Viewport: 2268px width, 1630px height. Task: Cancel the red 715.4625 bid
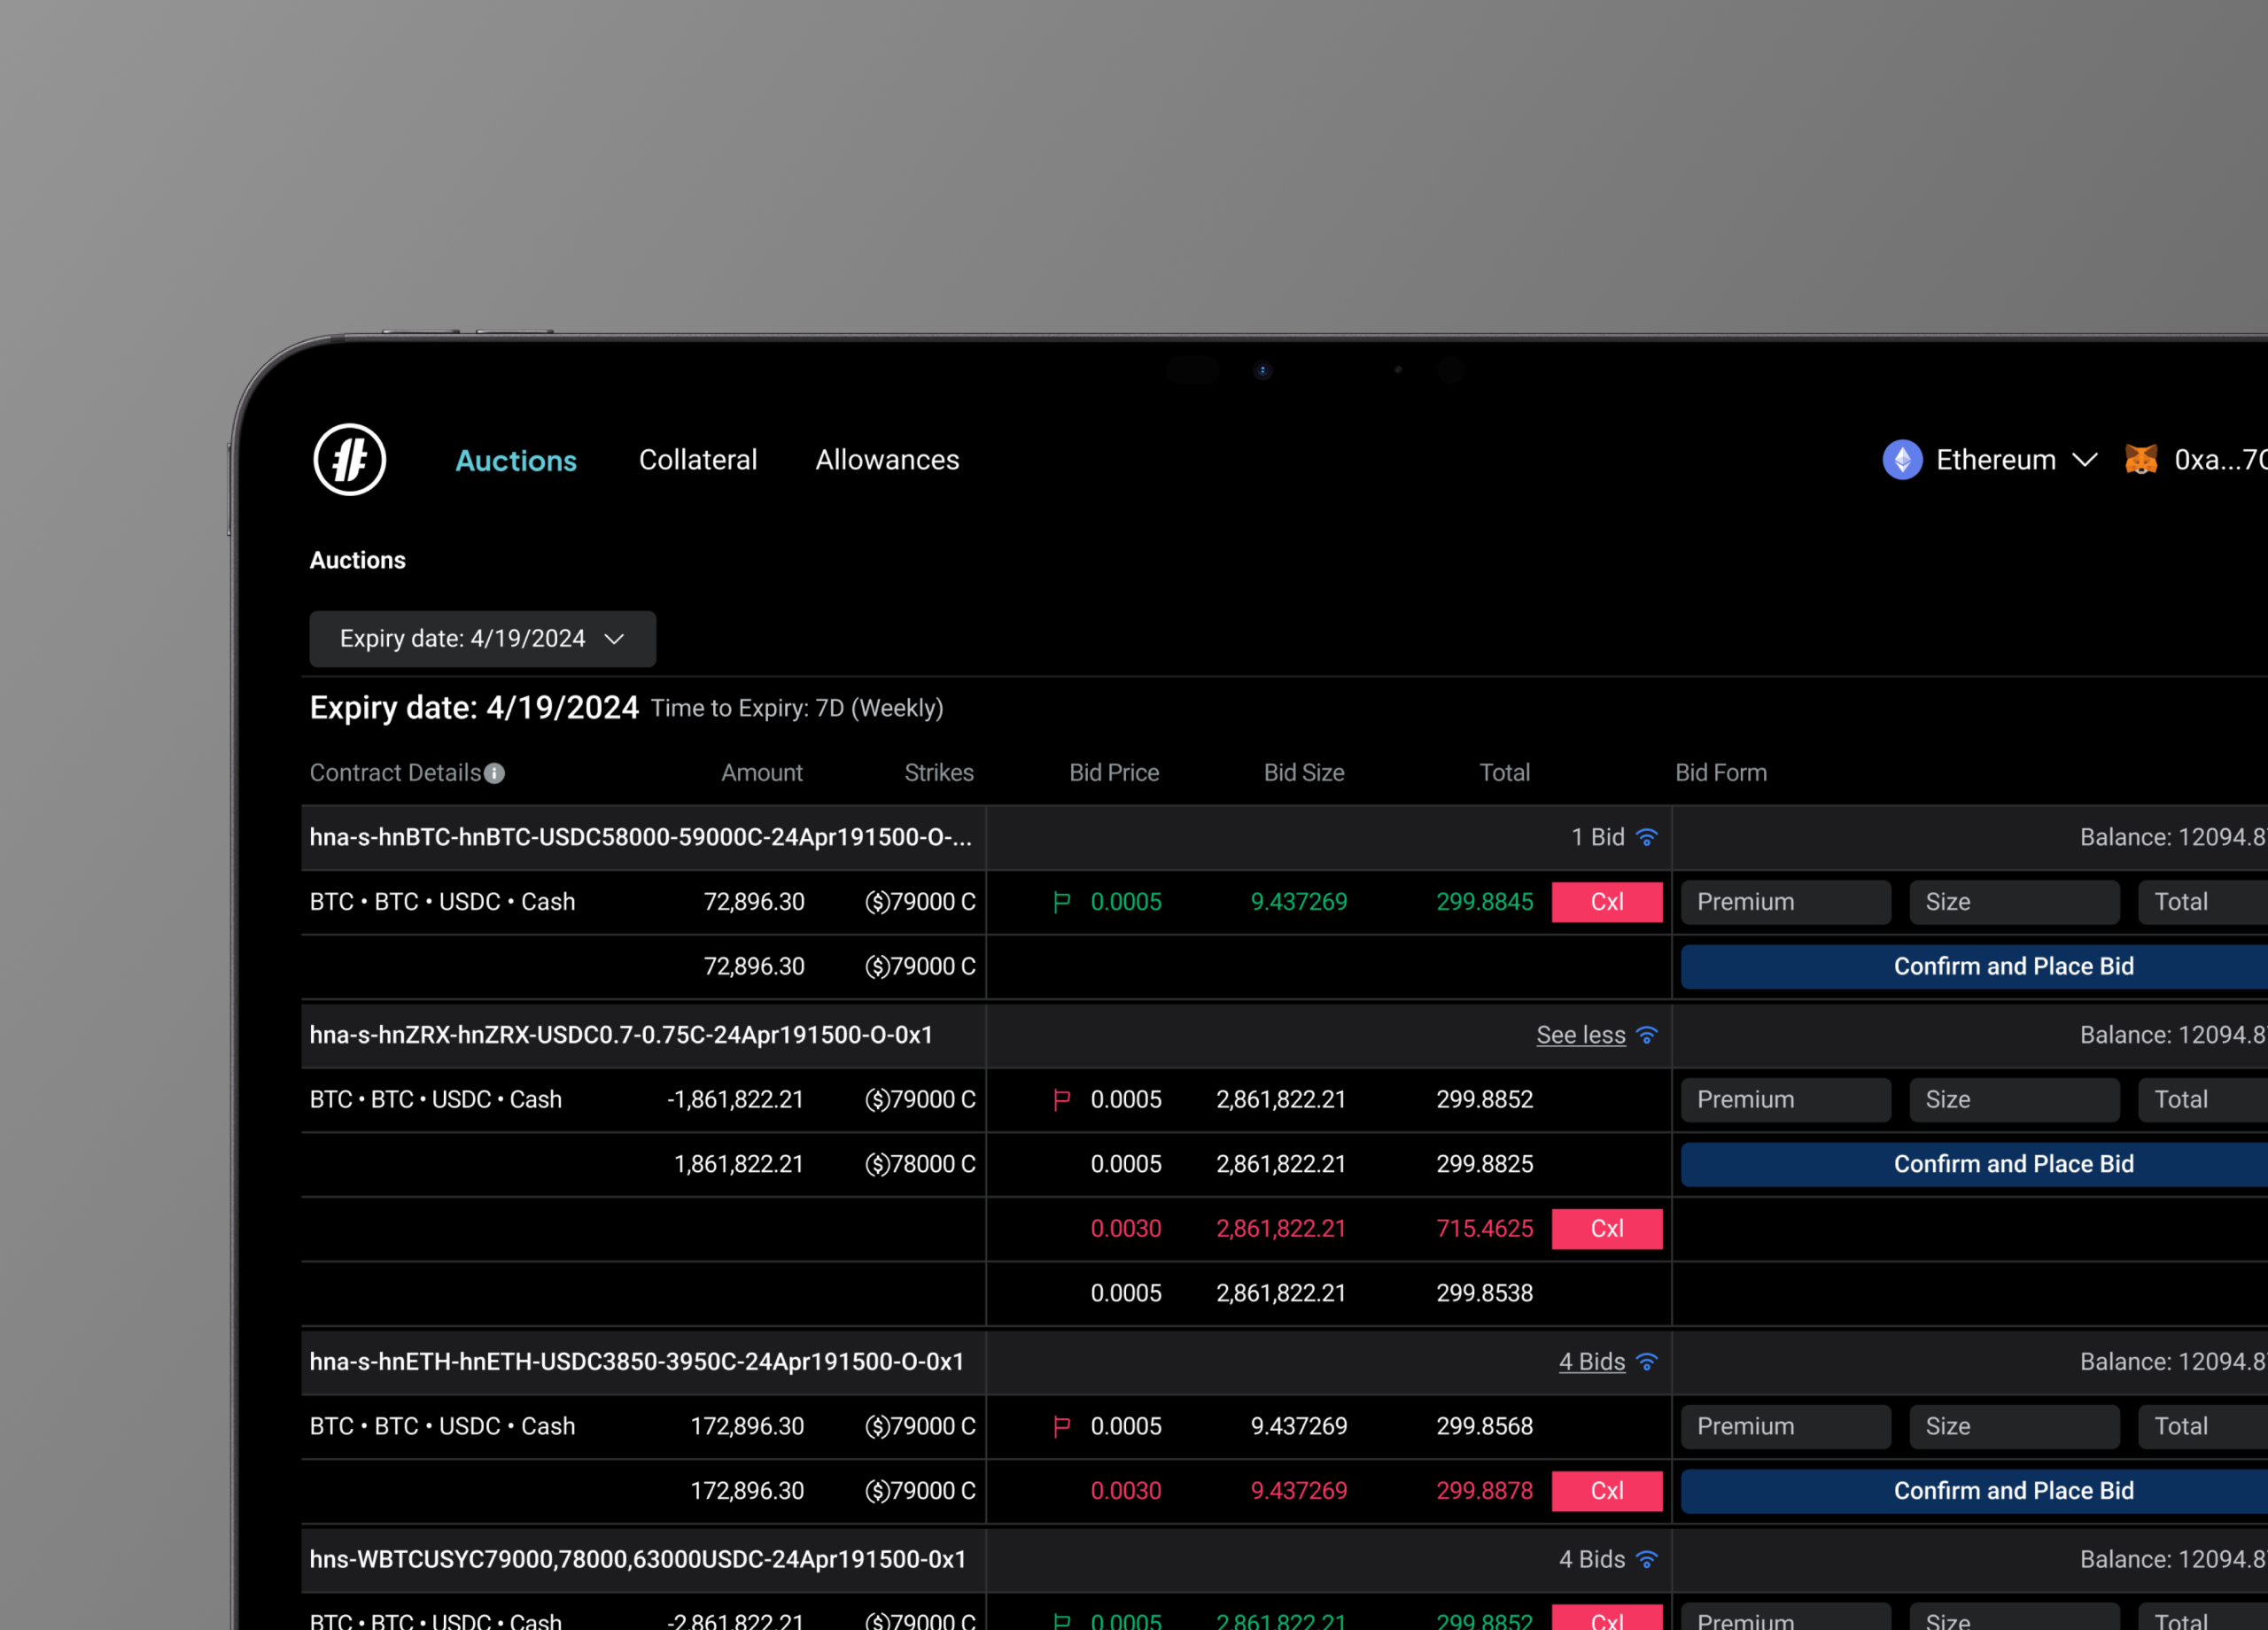pos(1606,1229)
